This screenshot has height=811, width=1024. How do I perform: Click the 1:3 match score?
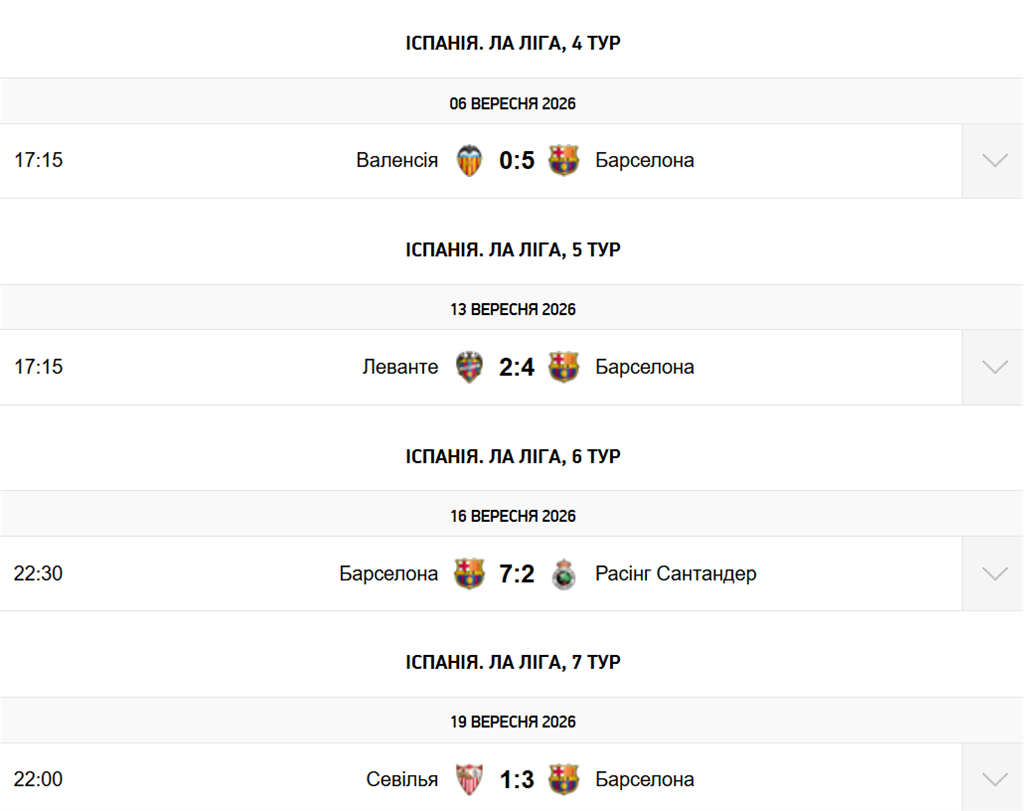(517, 780)
